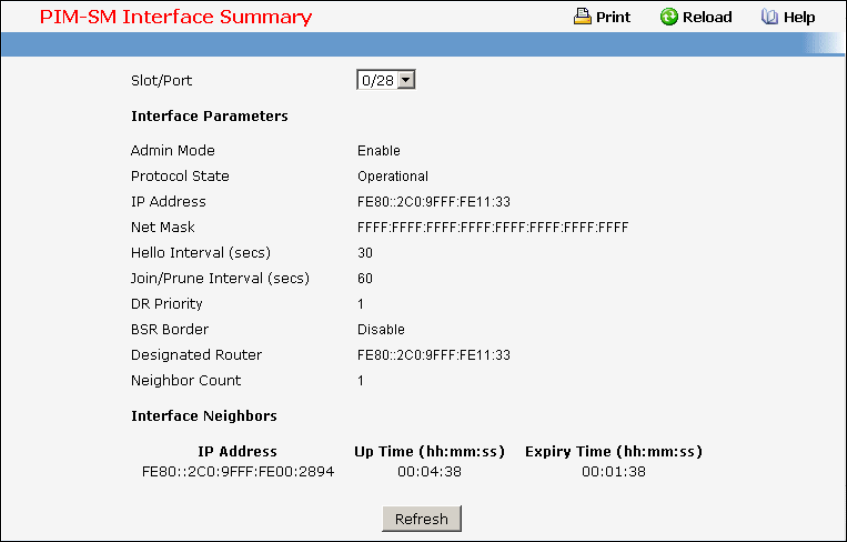The width and height of the screenshot is (847, 542).
Task: Click the Net Mask value
Action: point(492,227)
